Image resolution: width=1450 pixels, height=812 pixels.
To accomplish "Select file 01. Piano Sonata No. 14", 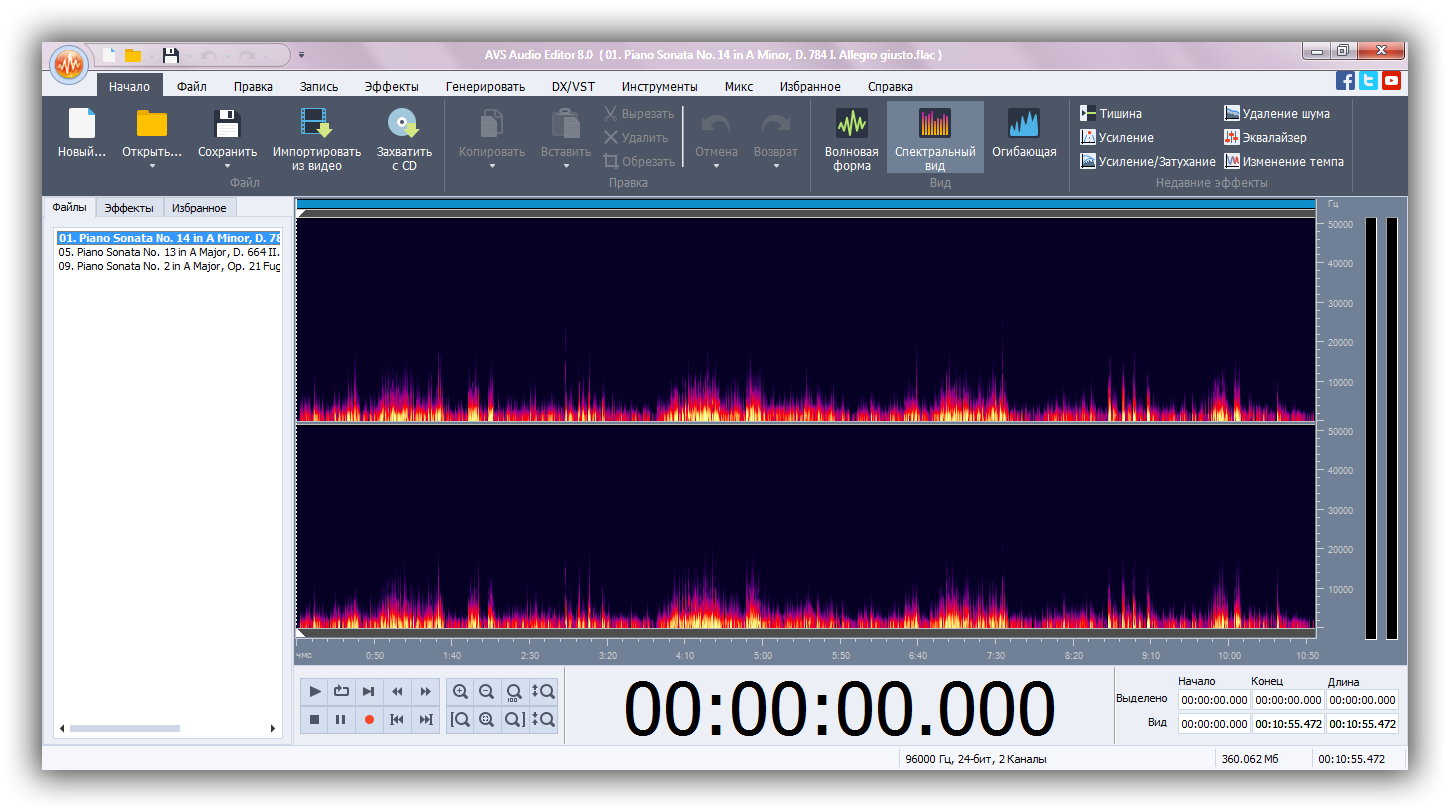I will pos(169,239).
